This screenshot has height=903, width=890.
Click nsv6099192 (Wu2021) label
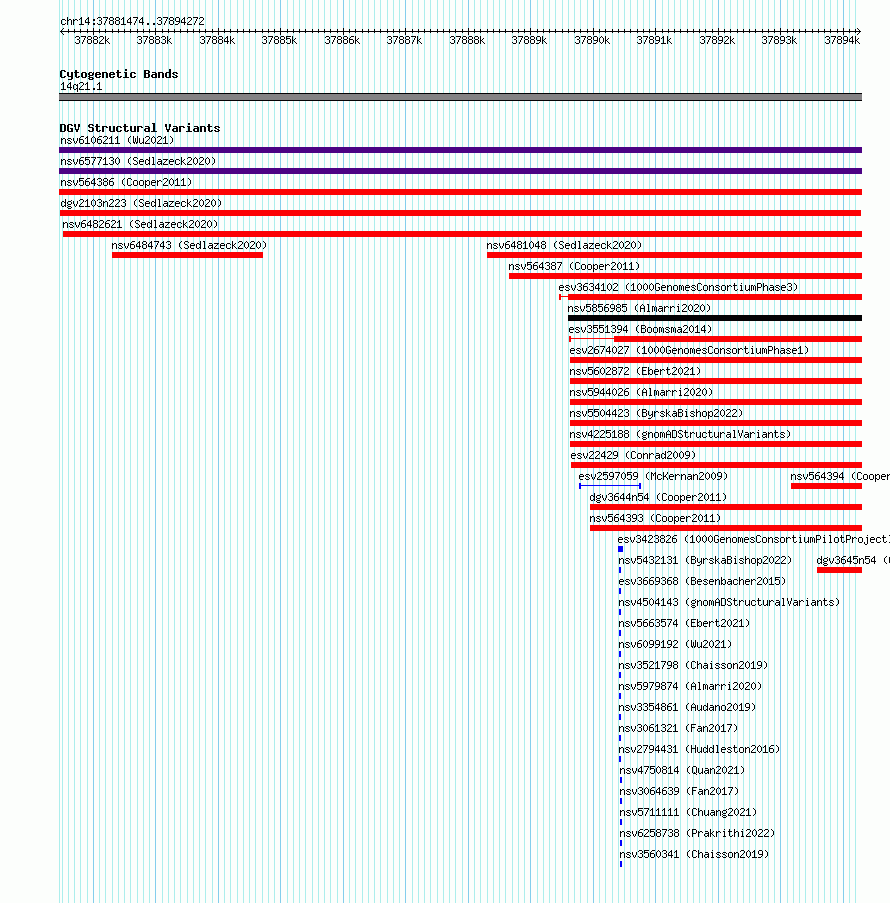(x=675, y=644)
